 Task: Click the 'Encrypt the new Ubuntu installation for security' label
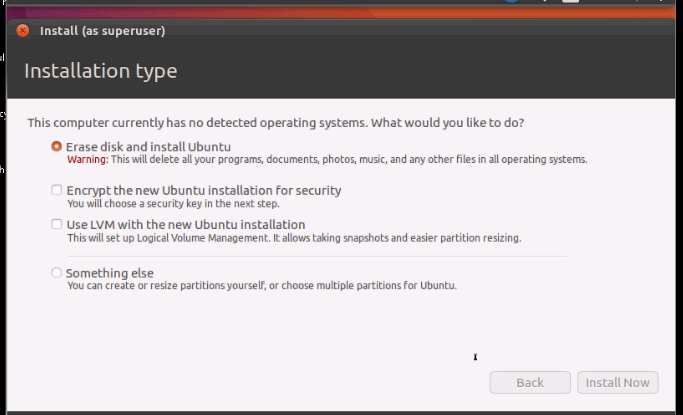[204, 190]
